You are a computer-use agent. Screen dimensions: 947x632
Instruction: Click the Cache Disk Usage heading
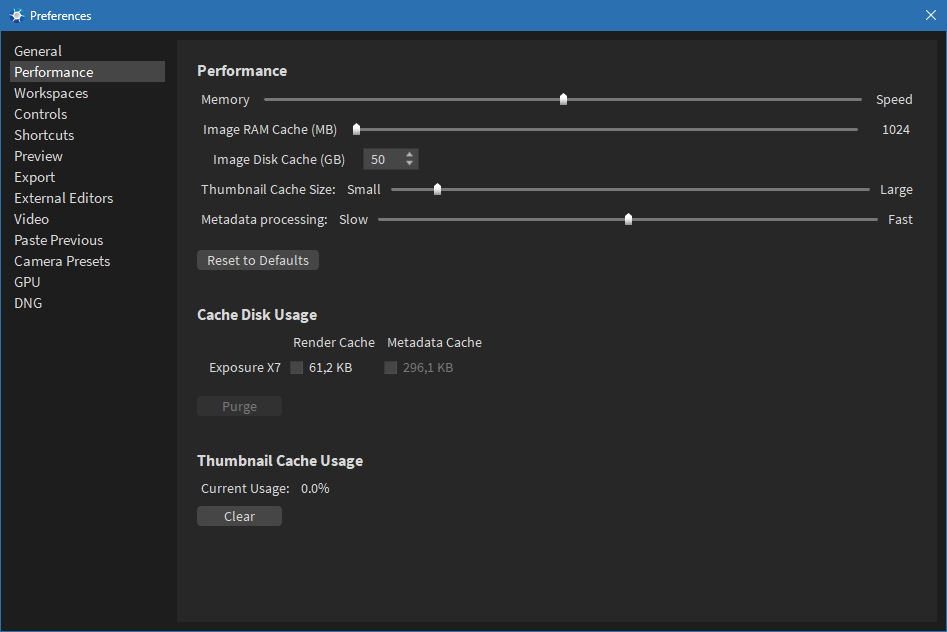click(x=257, y=315)
